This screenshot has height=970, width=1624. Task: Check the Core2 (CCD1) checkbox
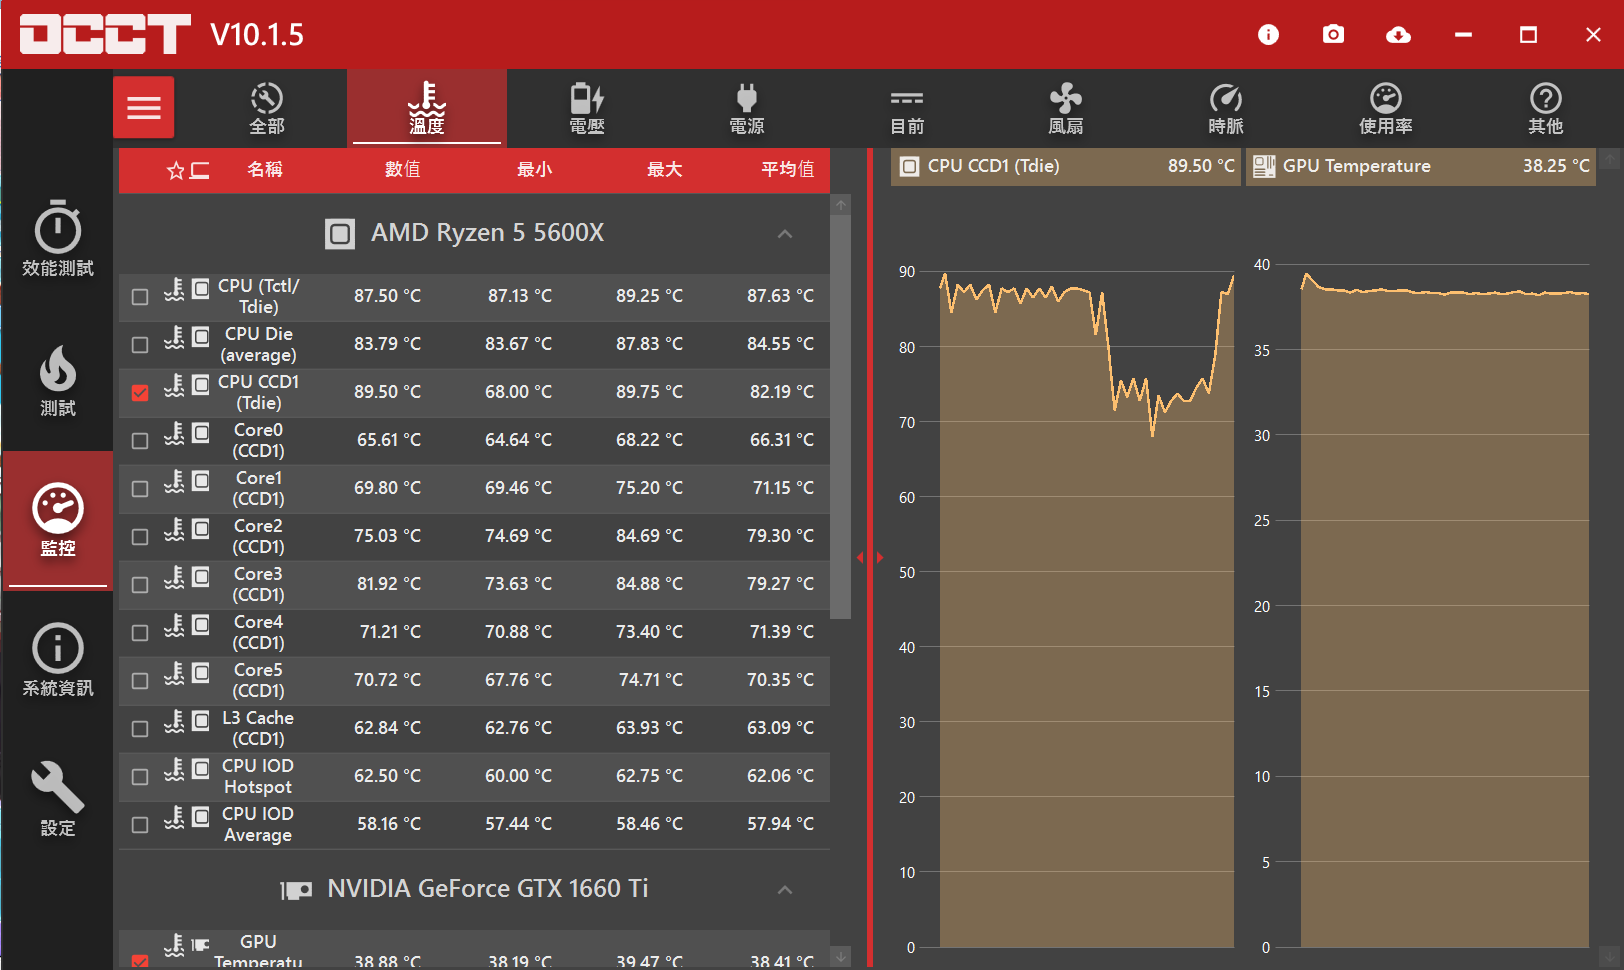(140, 537)
